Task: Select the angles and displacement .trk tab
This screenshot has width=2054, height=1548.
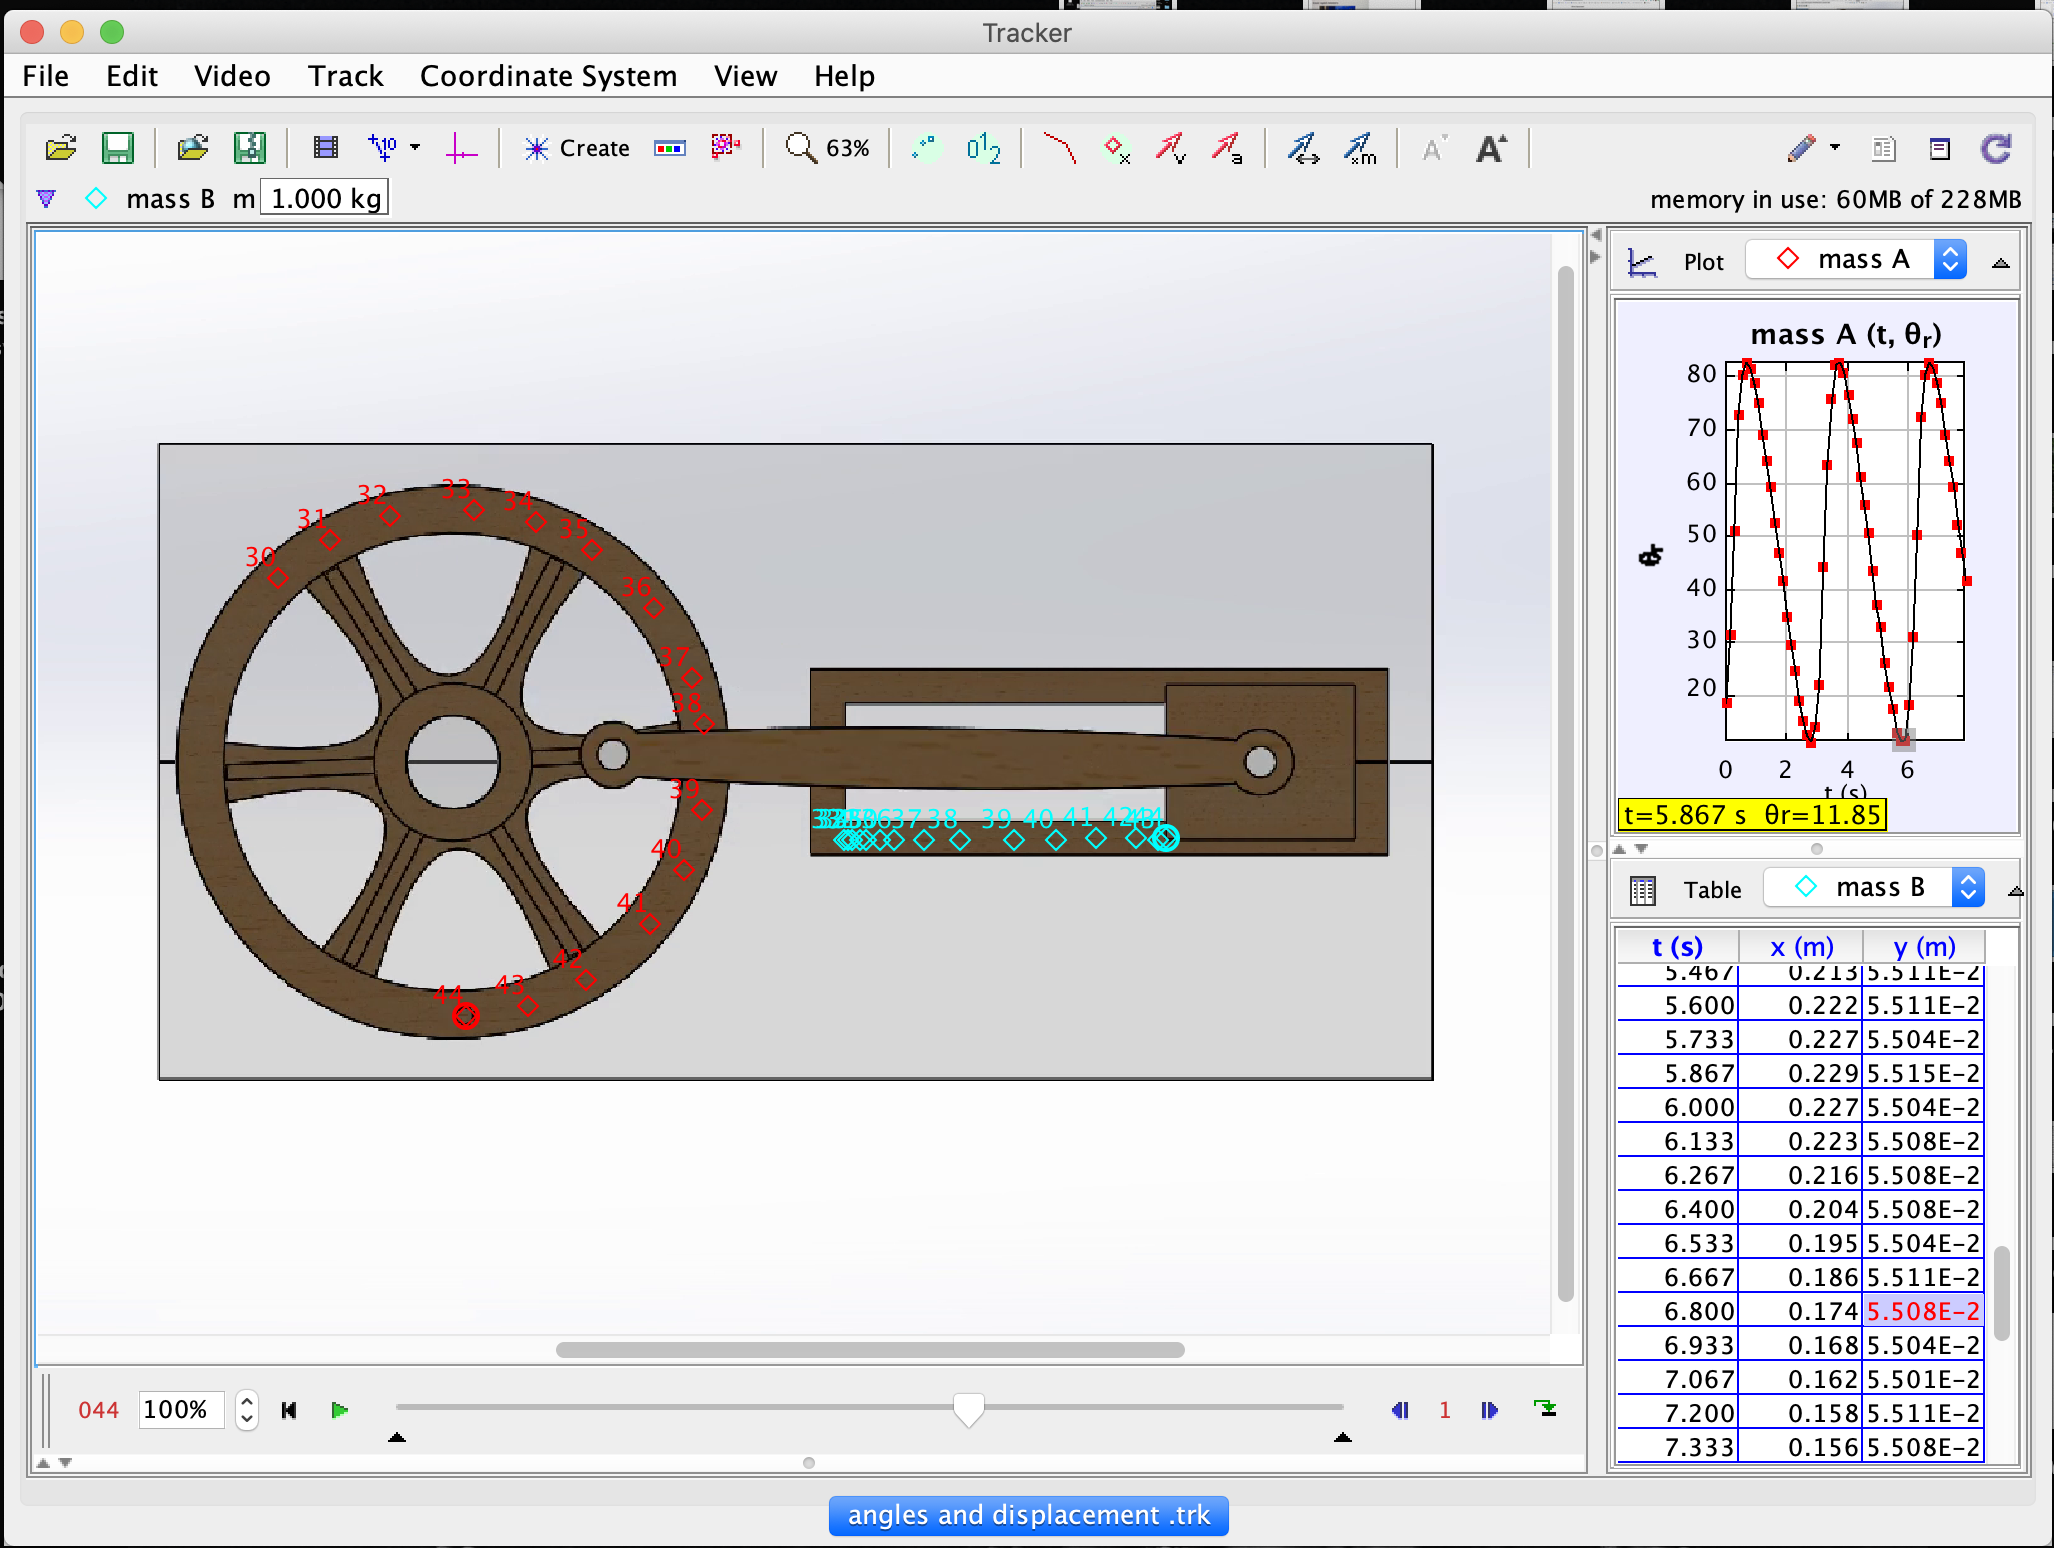Action: pos(1028,1515)
